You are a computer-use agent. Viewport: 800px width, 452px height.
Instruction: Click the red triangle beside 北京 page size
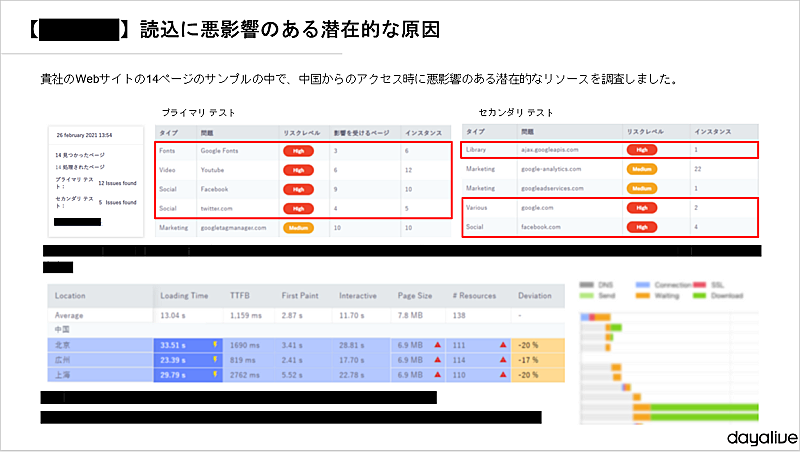(438, 345)
